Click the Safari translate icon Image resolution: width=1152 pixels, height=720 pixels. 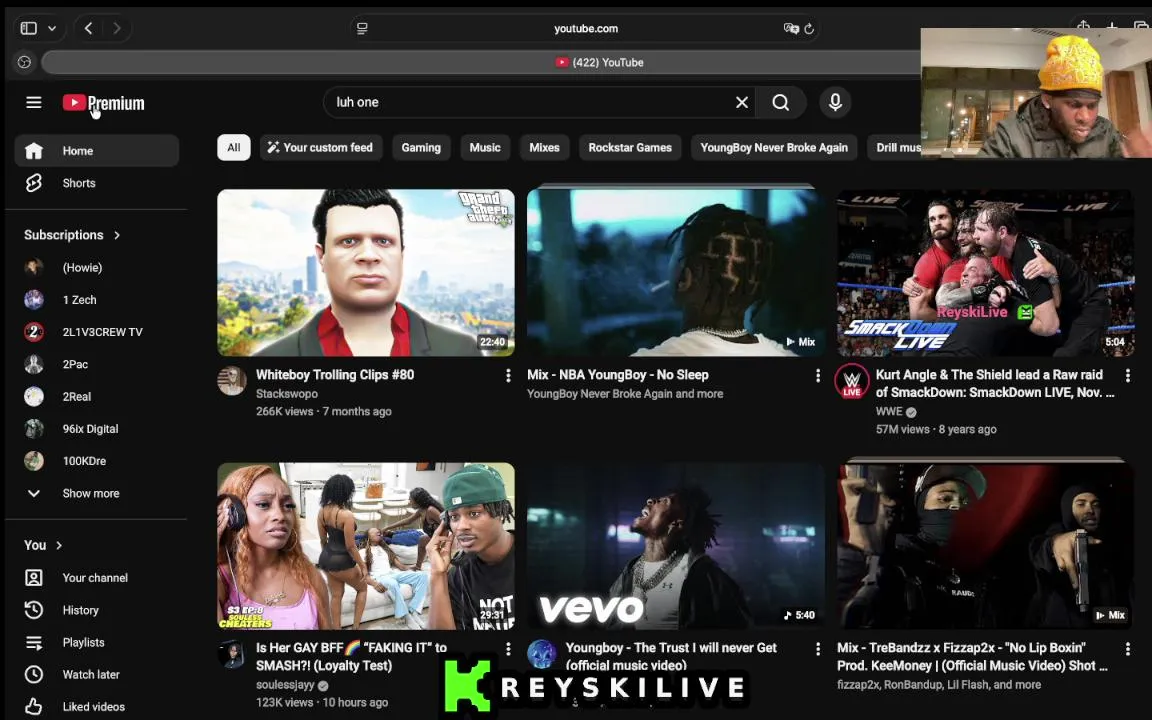coord(791,29)
